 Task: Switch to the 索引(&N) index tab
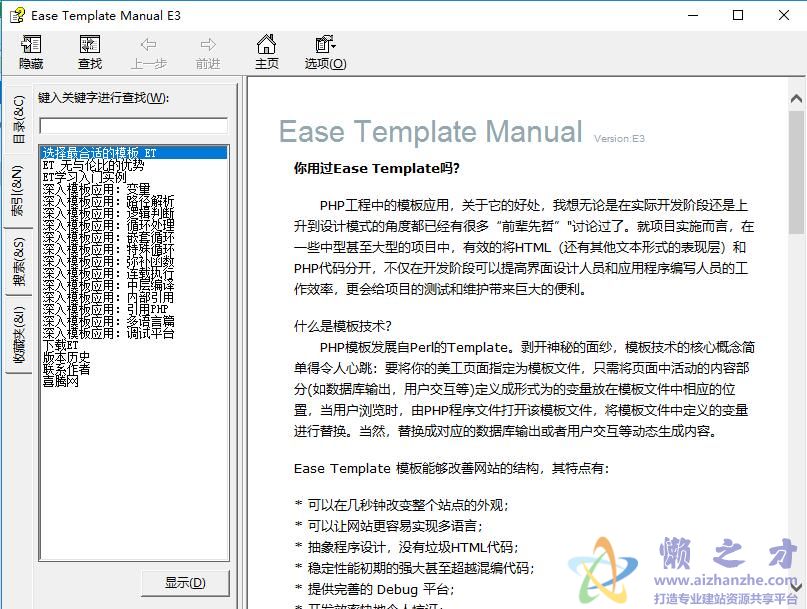click(x=17, y=190)
